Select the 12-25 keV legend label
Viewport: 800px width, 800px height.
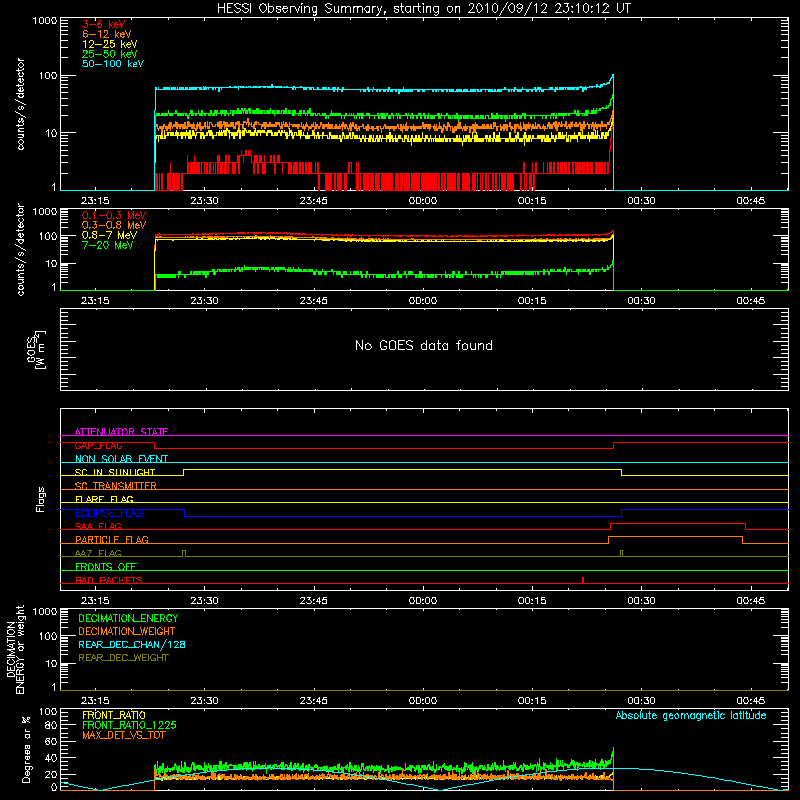109,44
